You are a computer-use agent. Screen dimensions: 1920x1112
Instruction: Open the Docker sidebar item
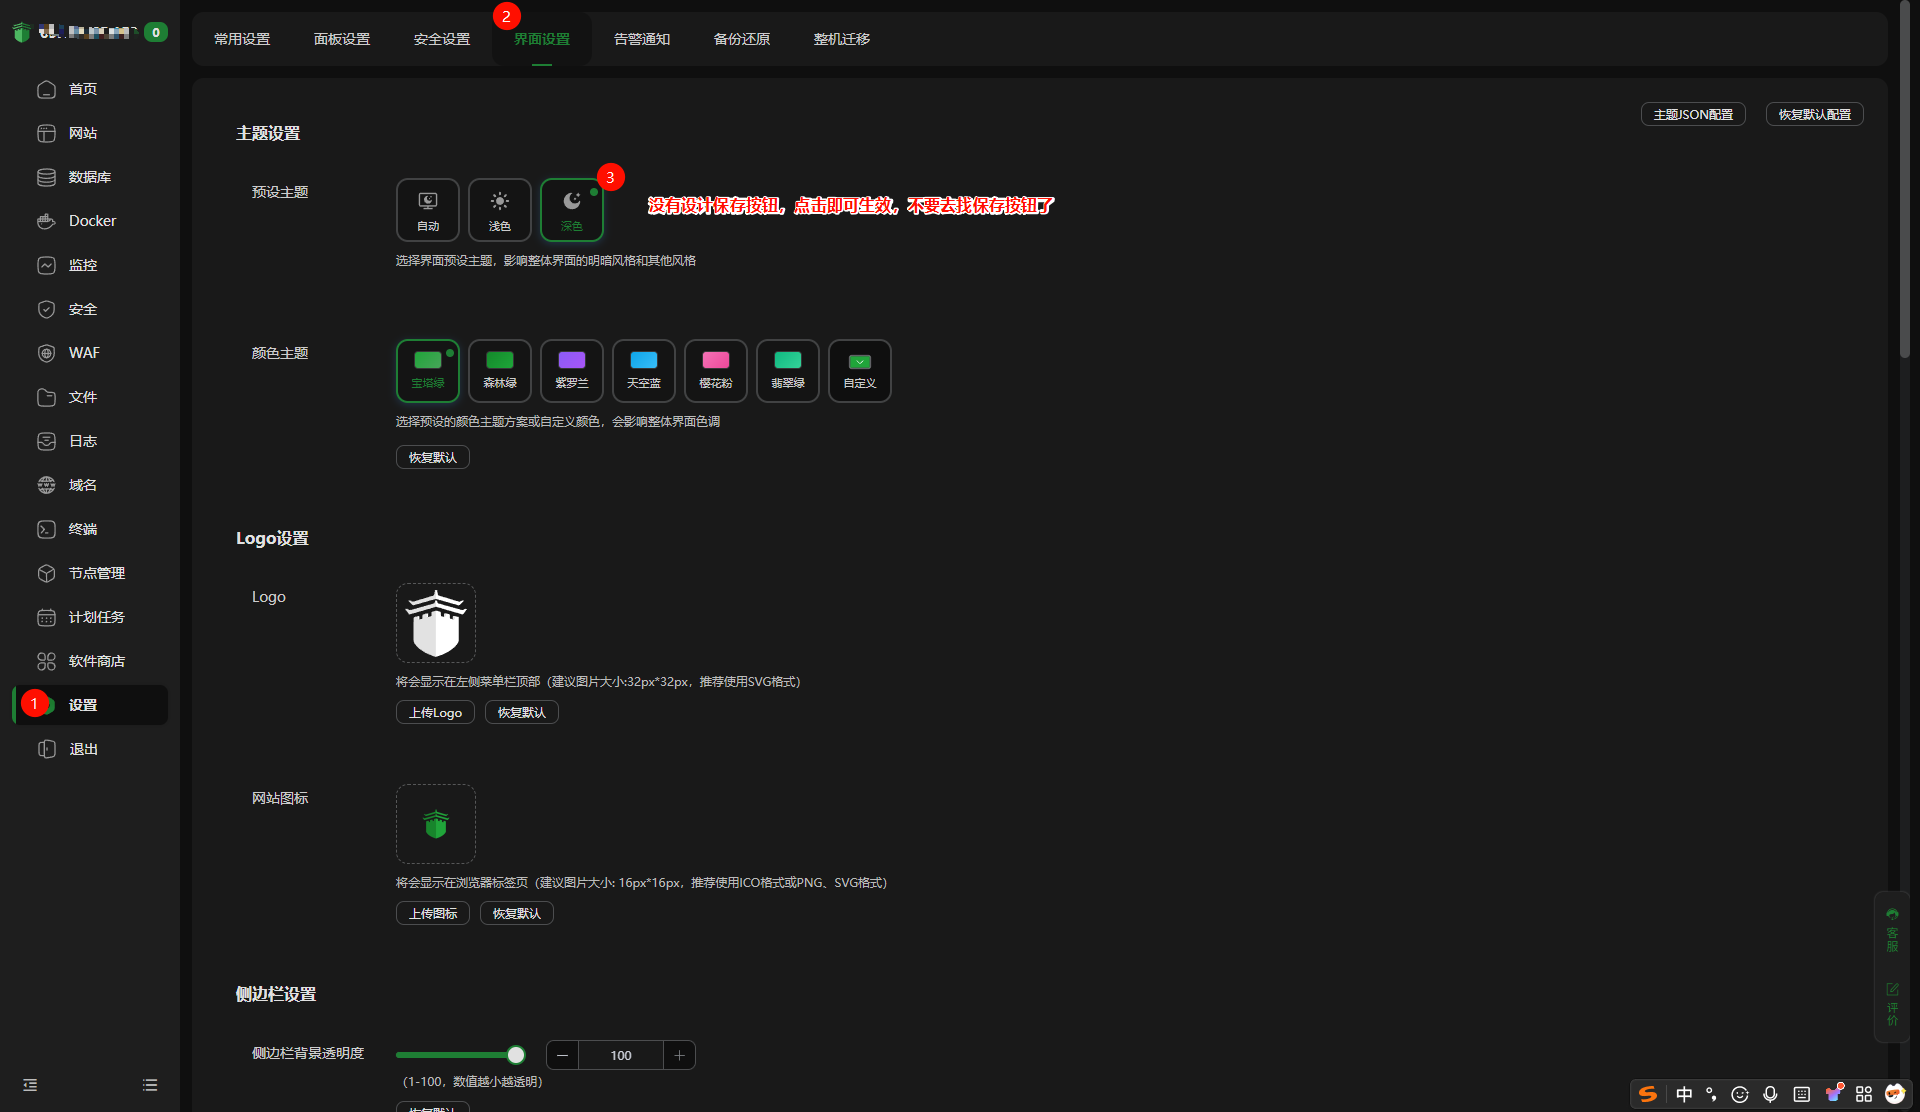[x=91, y=221]
